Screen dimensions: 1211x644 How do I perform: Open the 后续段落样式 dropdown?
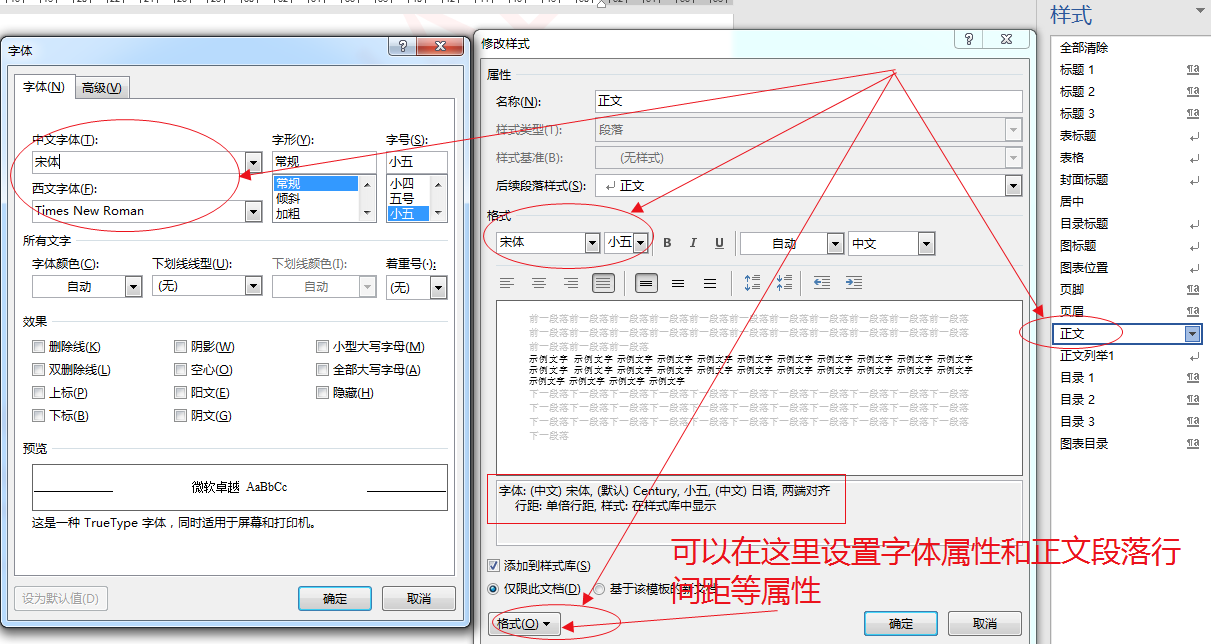tap(1013, 185)
